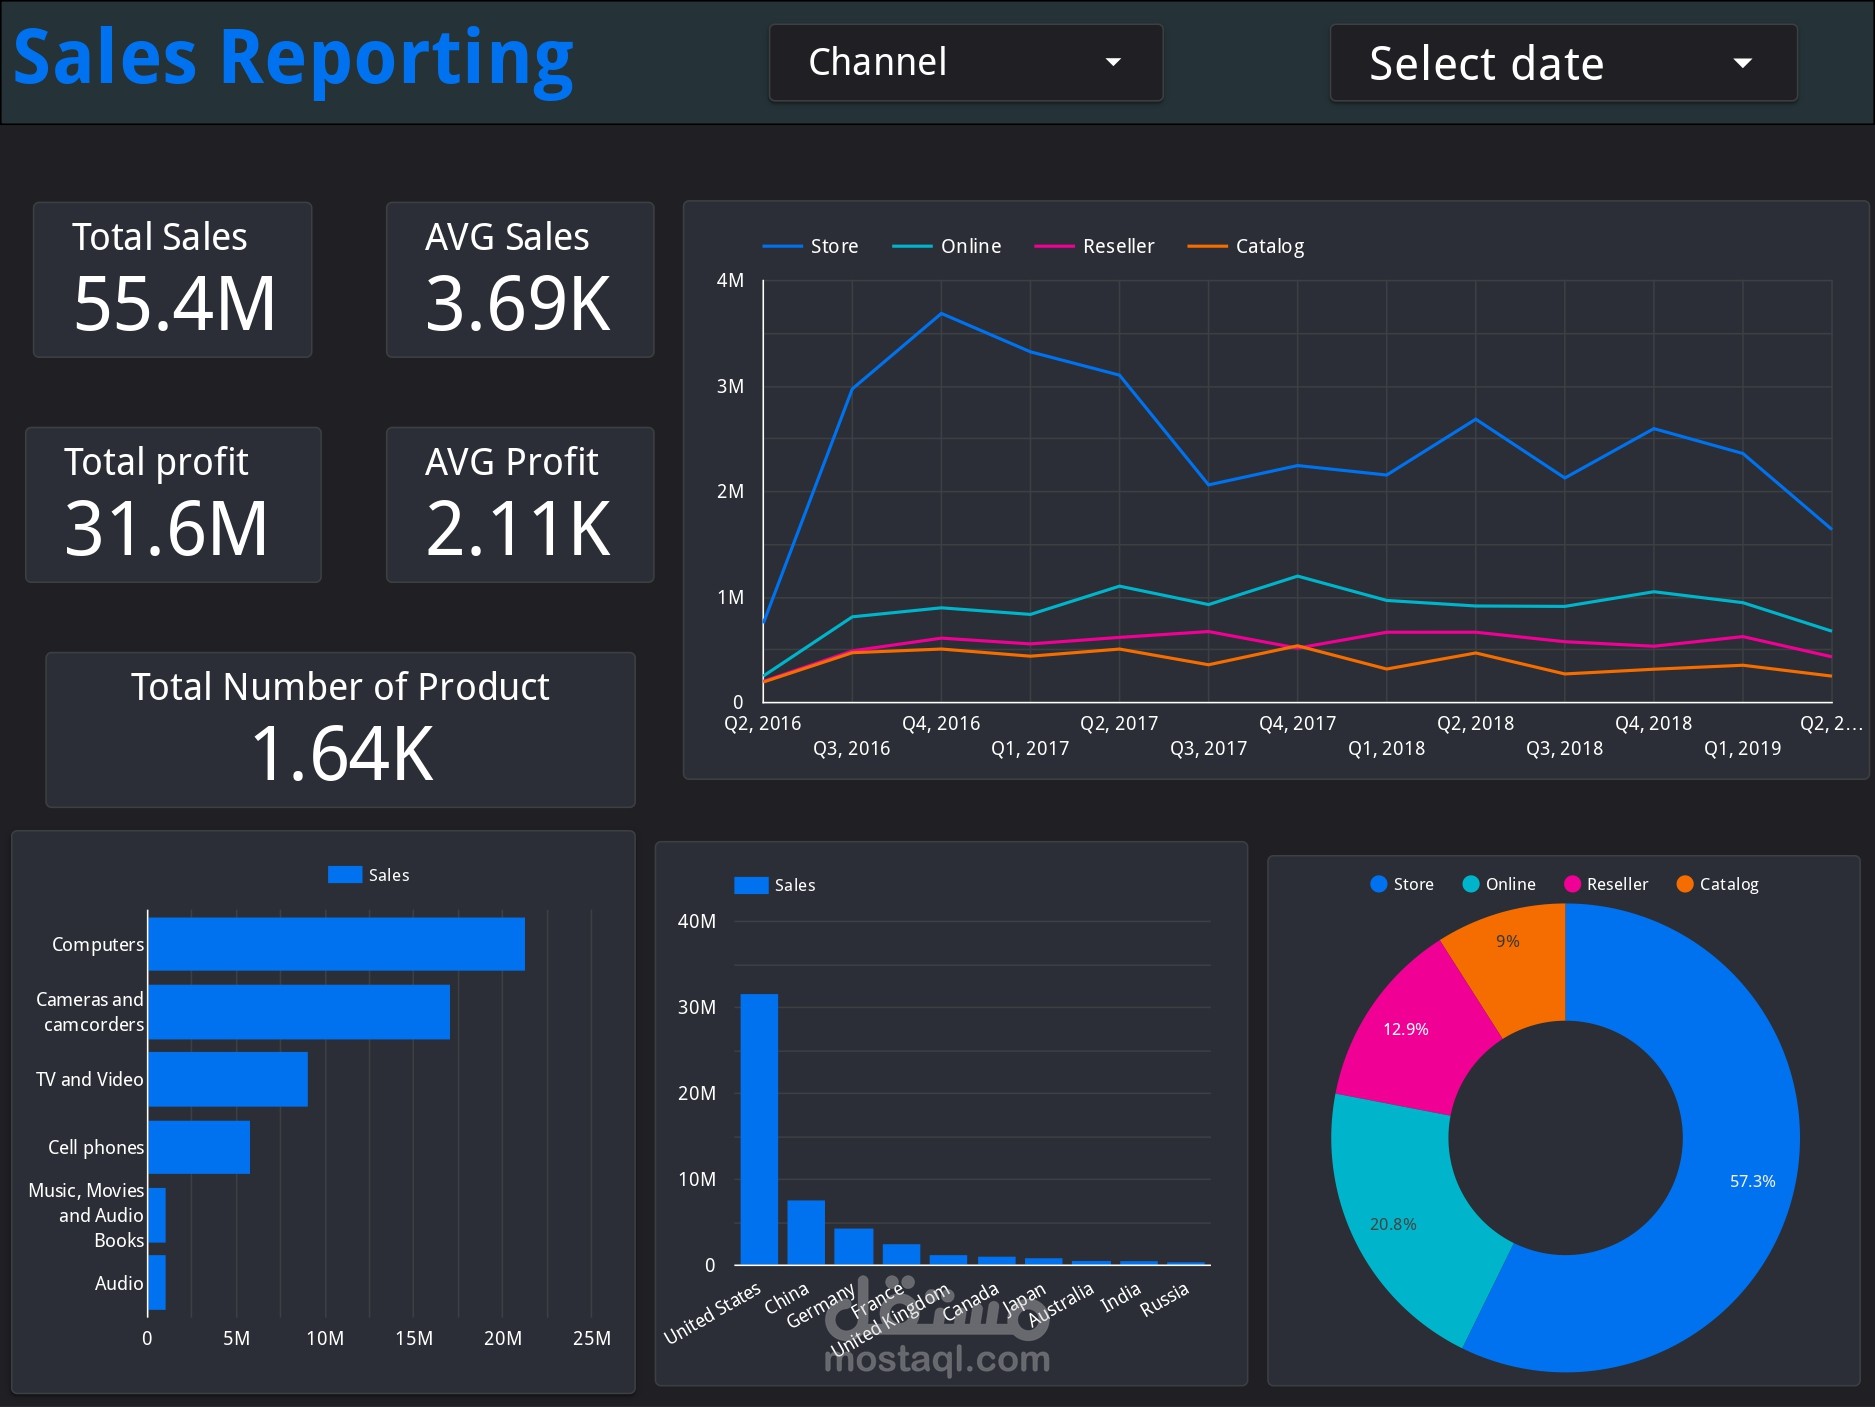Viewport: 1875px width, 1407px height.
Task: Toggle Online series in line chart legend
Action: 946,246
